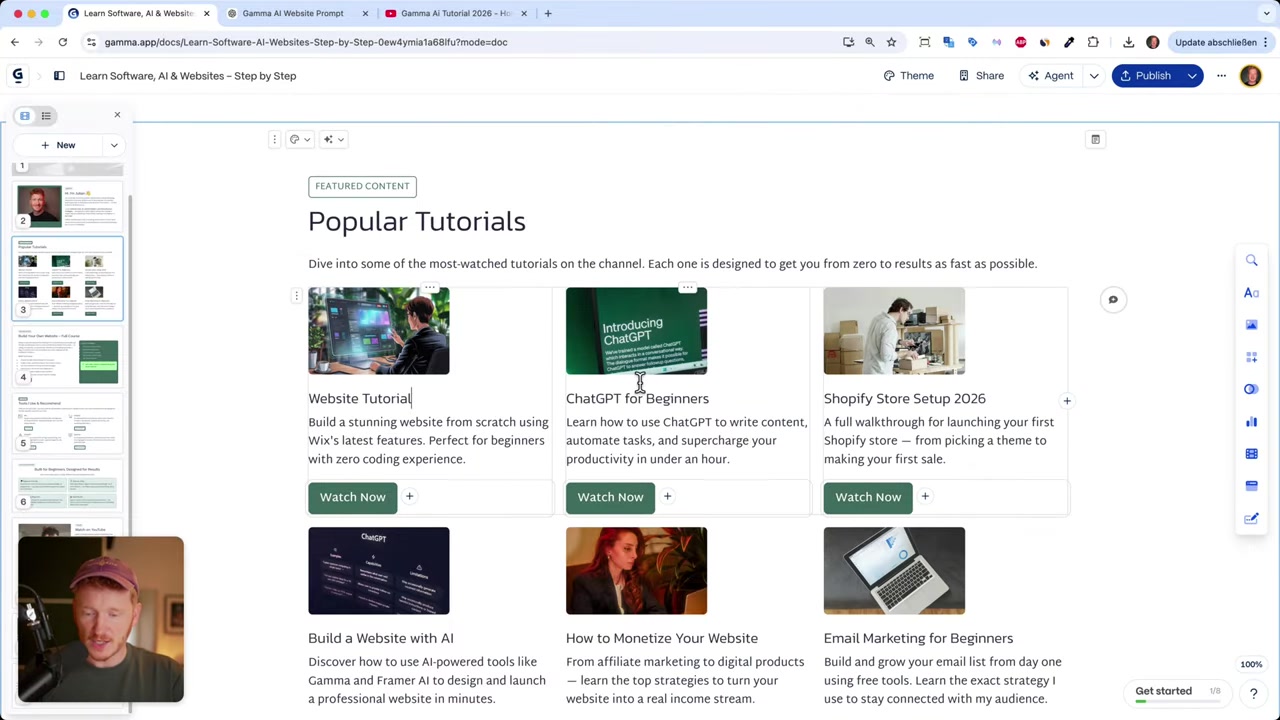This screenshot has height=720, width=1280.
Task: Click Watch Now under ChatGPT for Beginners
Action: coord(610,497)
